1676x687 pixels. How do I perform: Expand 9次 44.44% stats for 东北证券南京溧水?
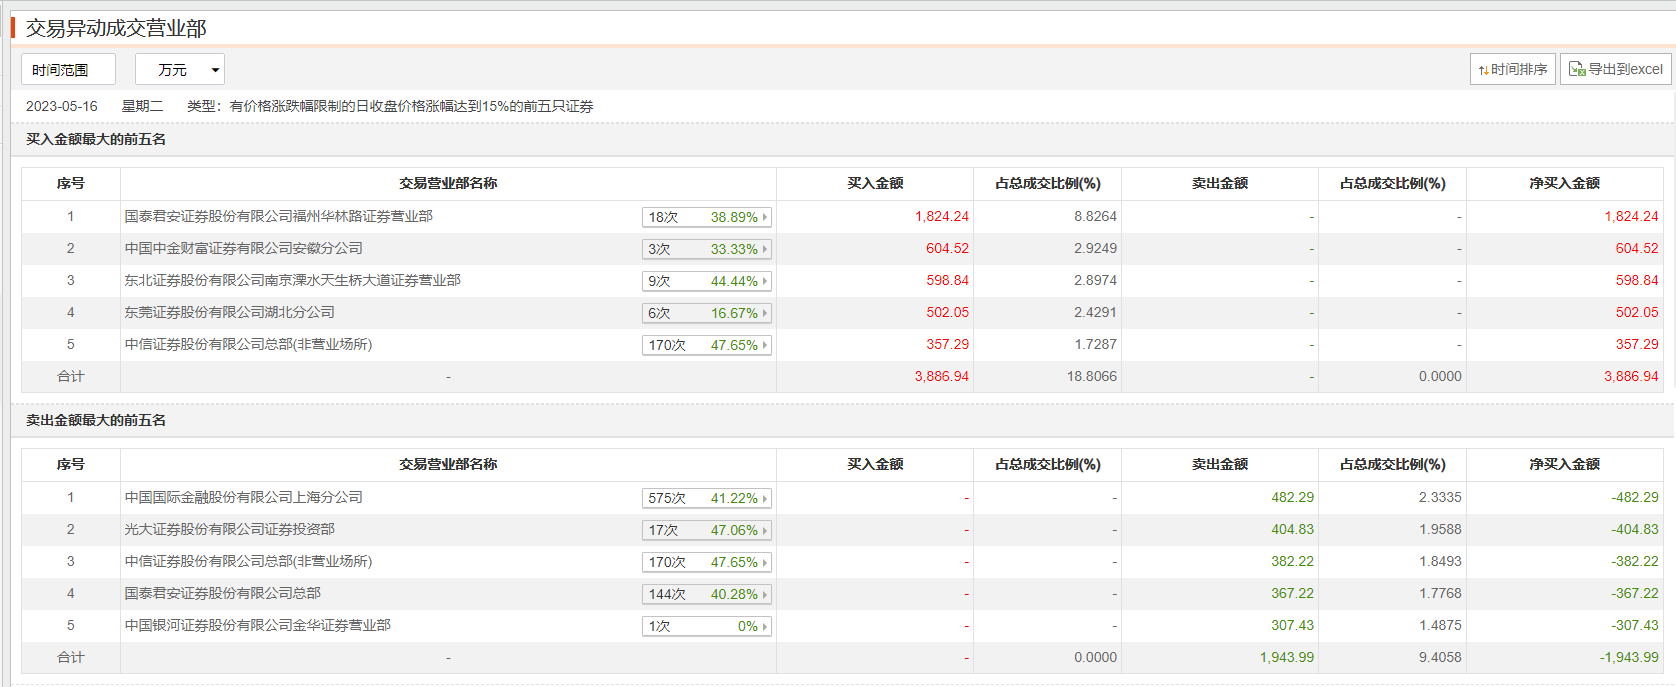(x=706, y=281)
